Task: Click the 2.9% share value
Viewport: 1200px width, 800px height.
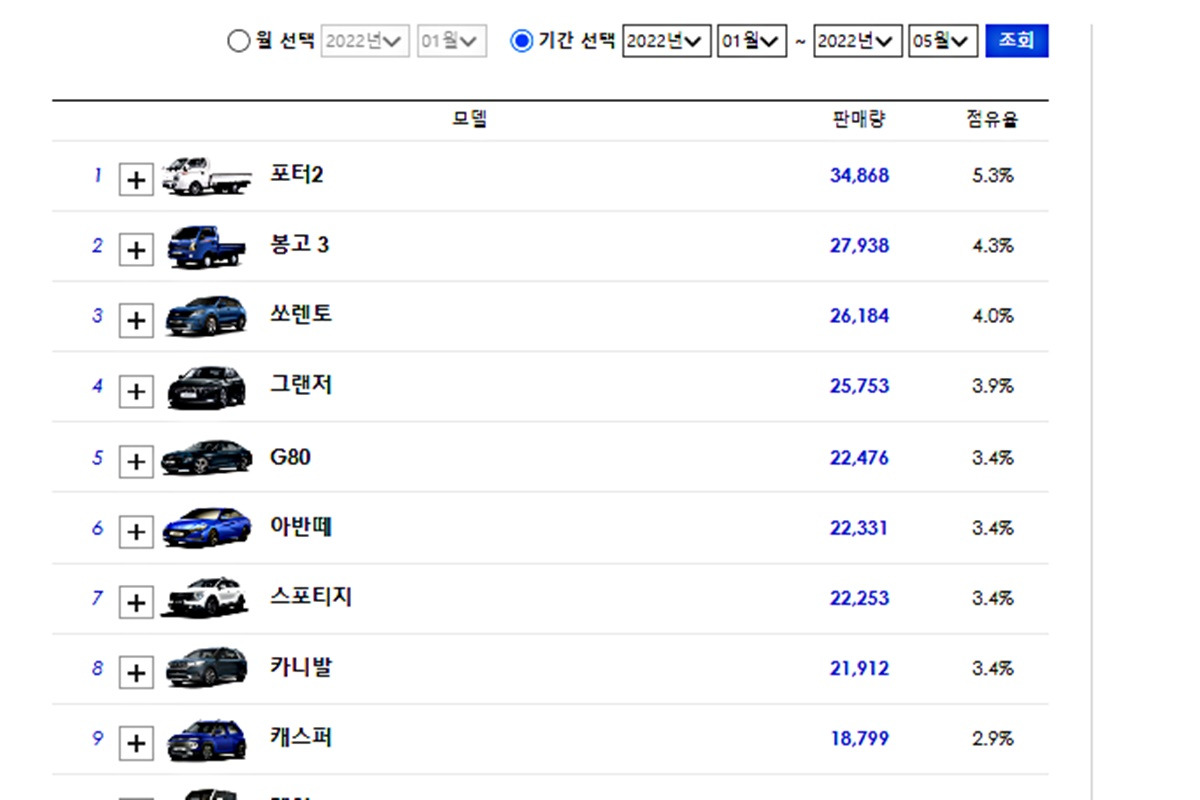Action: (993, 739)
